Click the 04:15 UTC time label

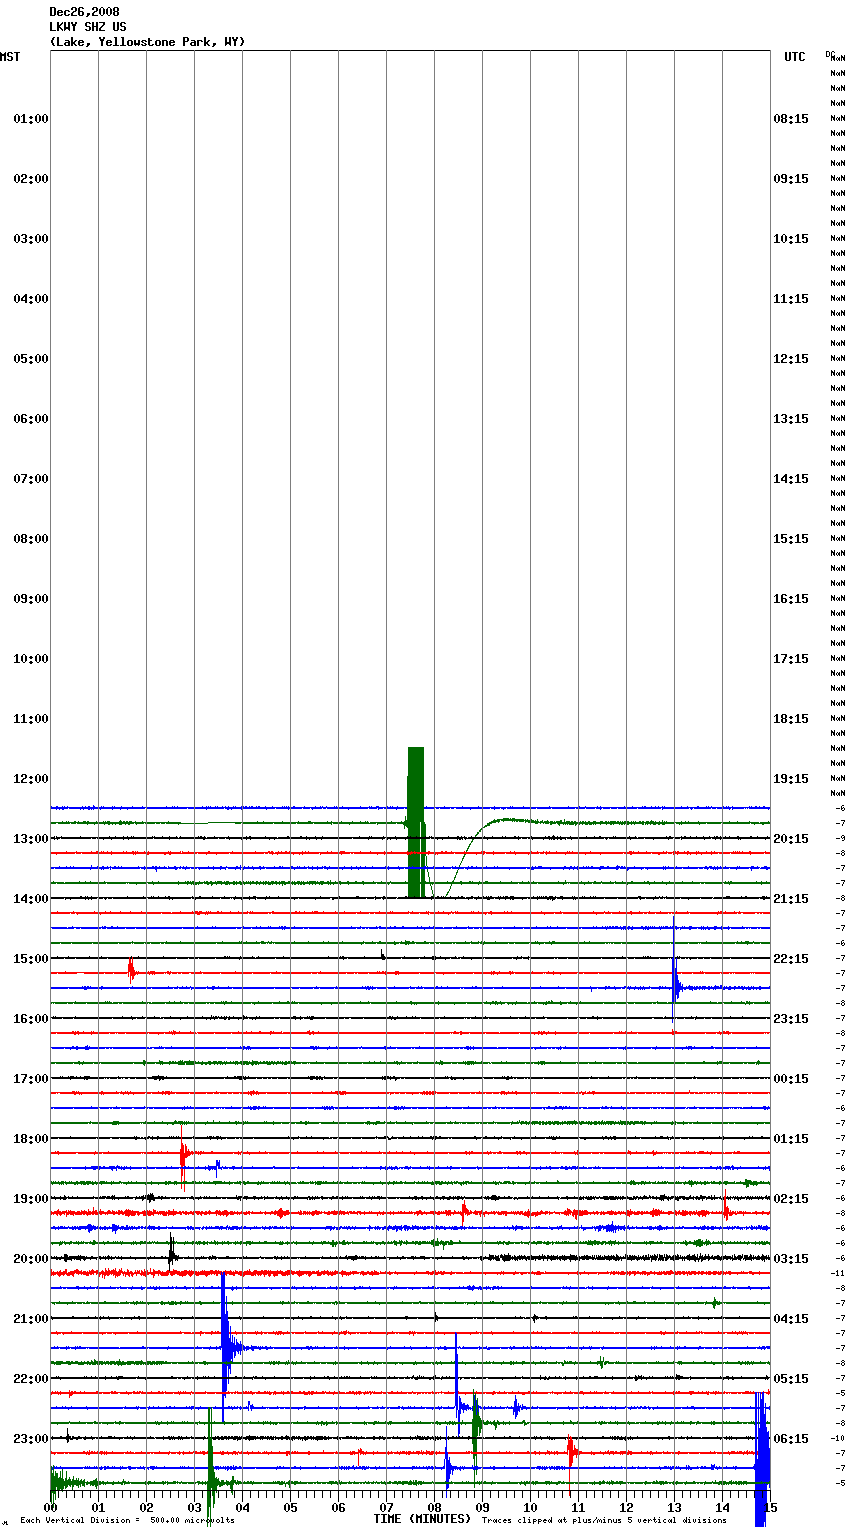(x=791, y=1319)
